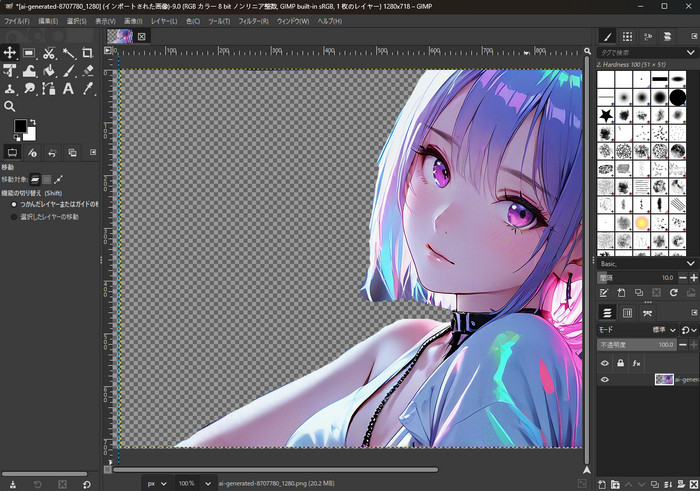Set move target to selection
Screen dimensions: 700x491
point(46,179)
